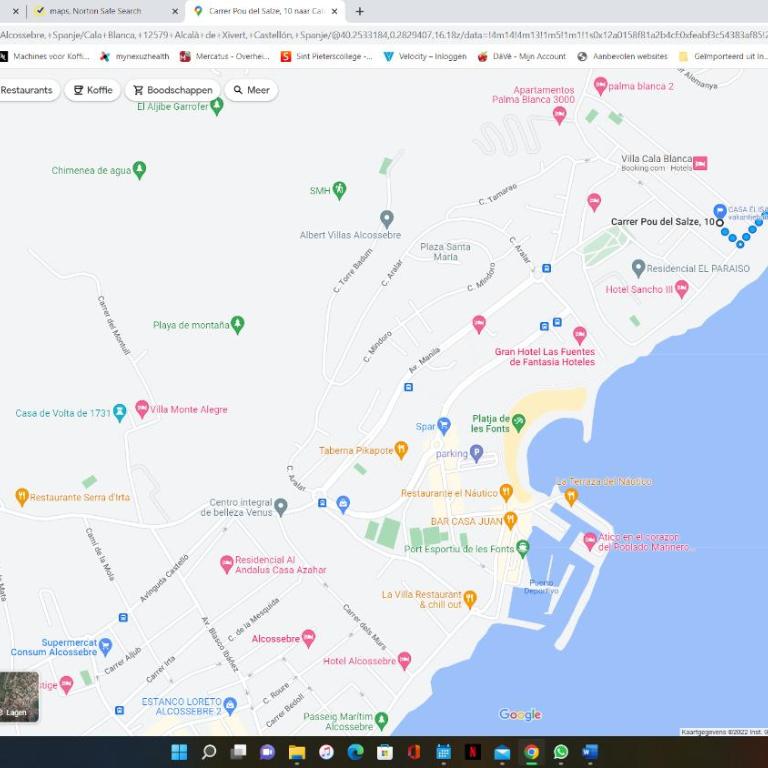
Task: Open Platja de les Fonts beach pin
Action: (518, 423)
